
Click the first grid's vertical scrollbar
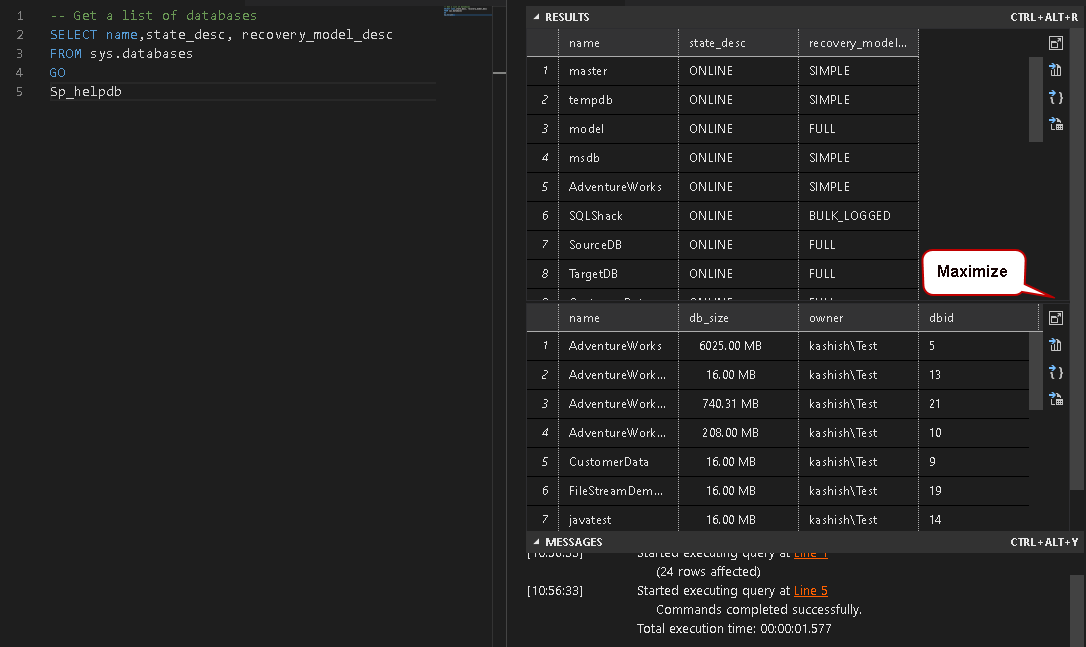coord(1034,99)
